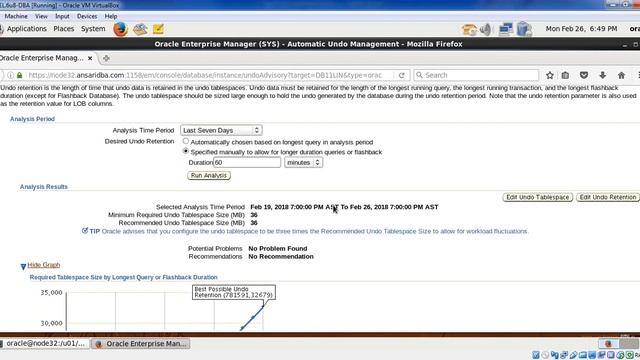This screenshot has height=360, width=640.
Task: Select automatically chosen undo retention option
Action: (x=186, y=141)
